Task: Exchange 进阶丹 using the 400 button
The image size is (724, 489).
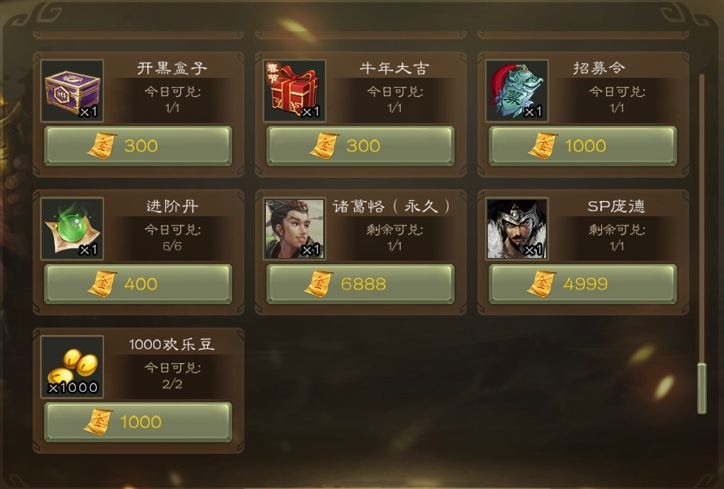Action: click(x=138, y=284)
